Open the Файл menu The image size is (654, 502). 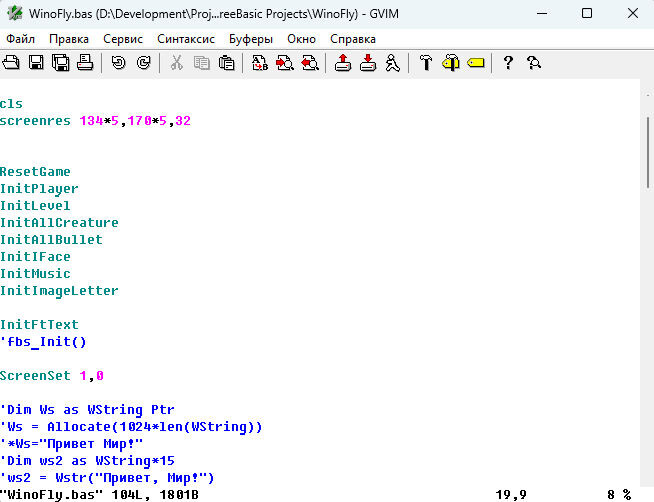(20, 39)
